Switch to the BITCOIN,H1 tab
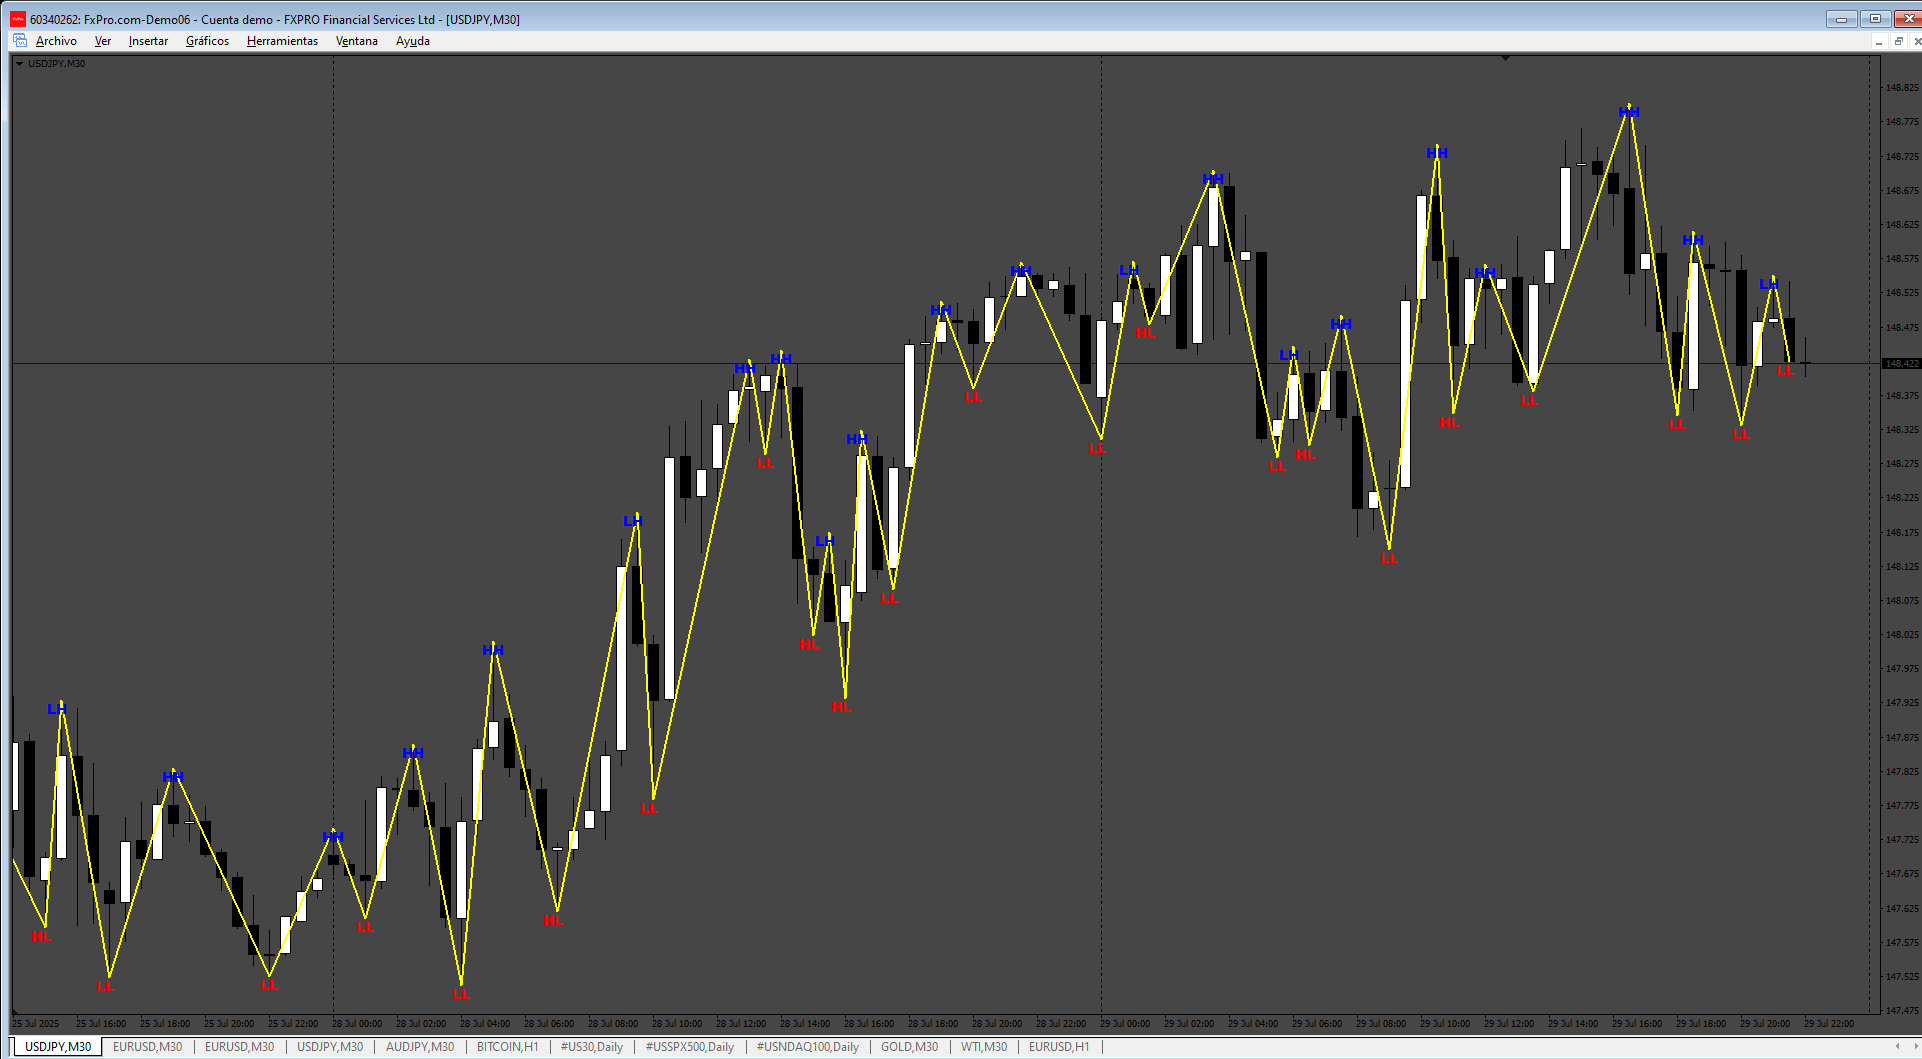The height and width of the screenshot is (1059, 1922). click(508, 1047)
